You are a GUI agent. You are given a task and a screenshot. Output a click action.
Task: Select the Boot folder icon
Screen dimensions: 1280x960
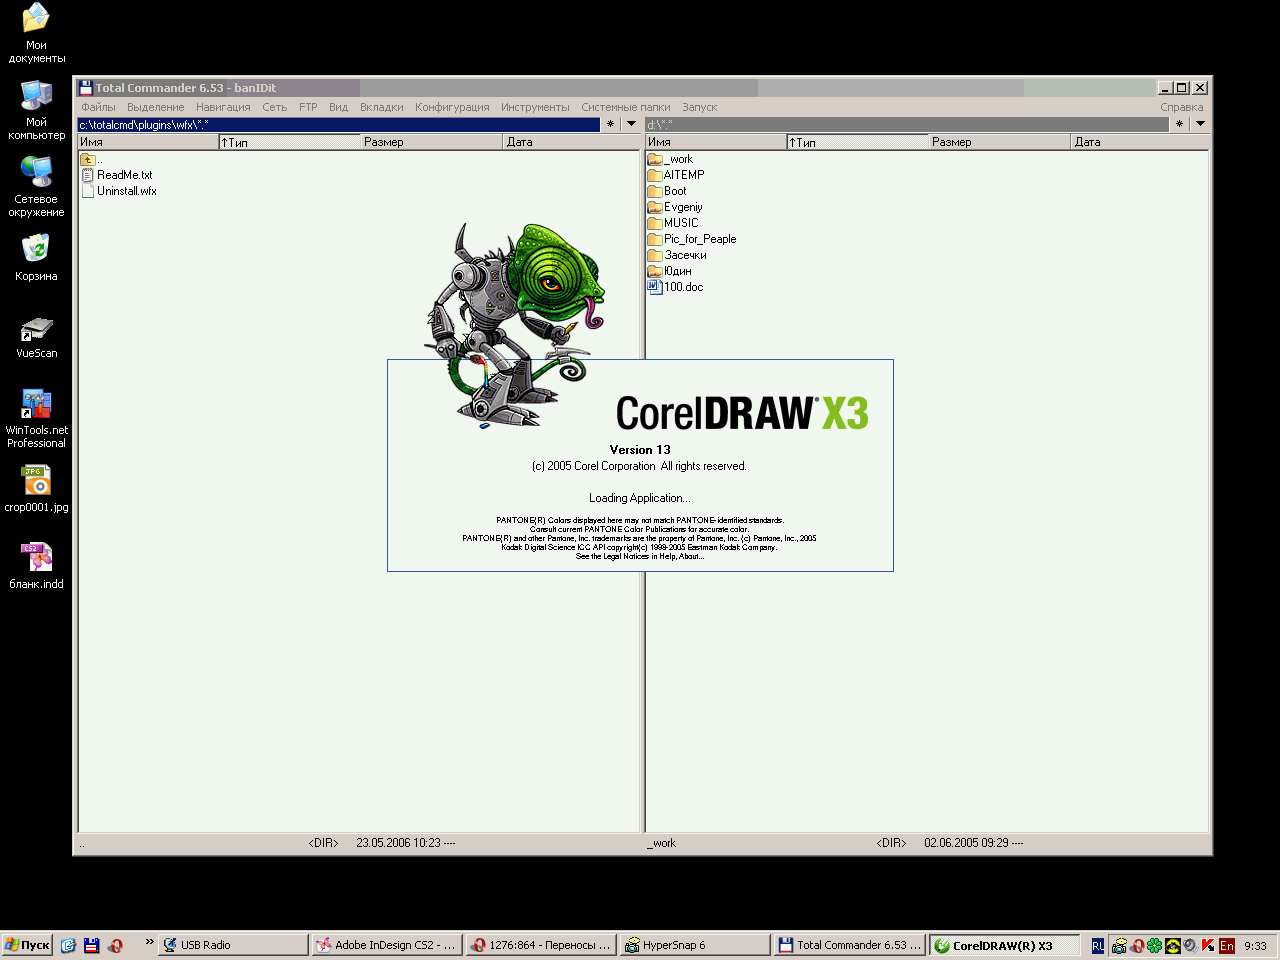[x=655, y=191]
